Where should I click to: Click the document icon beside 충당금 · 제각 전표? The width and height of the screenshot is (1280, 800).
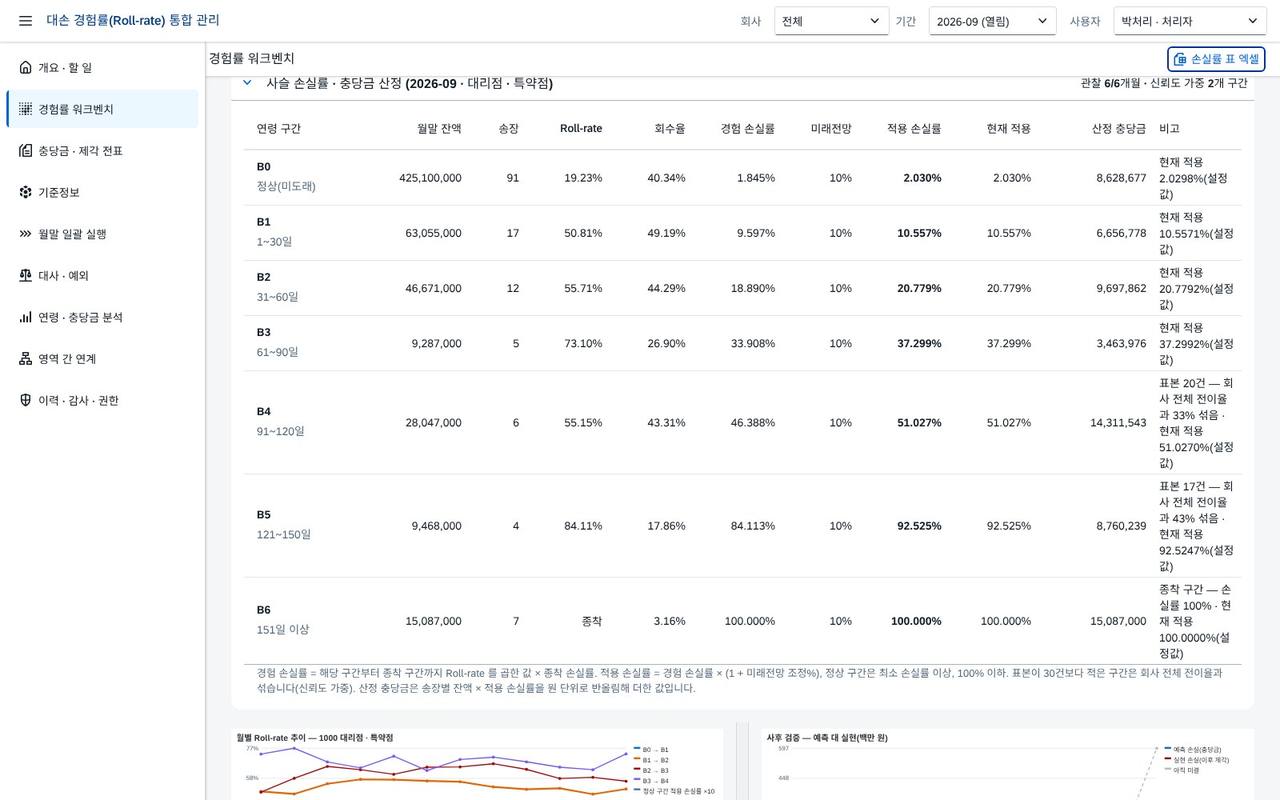(x=26, y=150)
